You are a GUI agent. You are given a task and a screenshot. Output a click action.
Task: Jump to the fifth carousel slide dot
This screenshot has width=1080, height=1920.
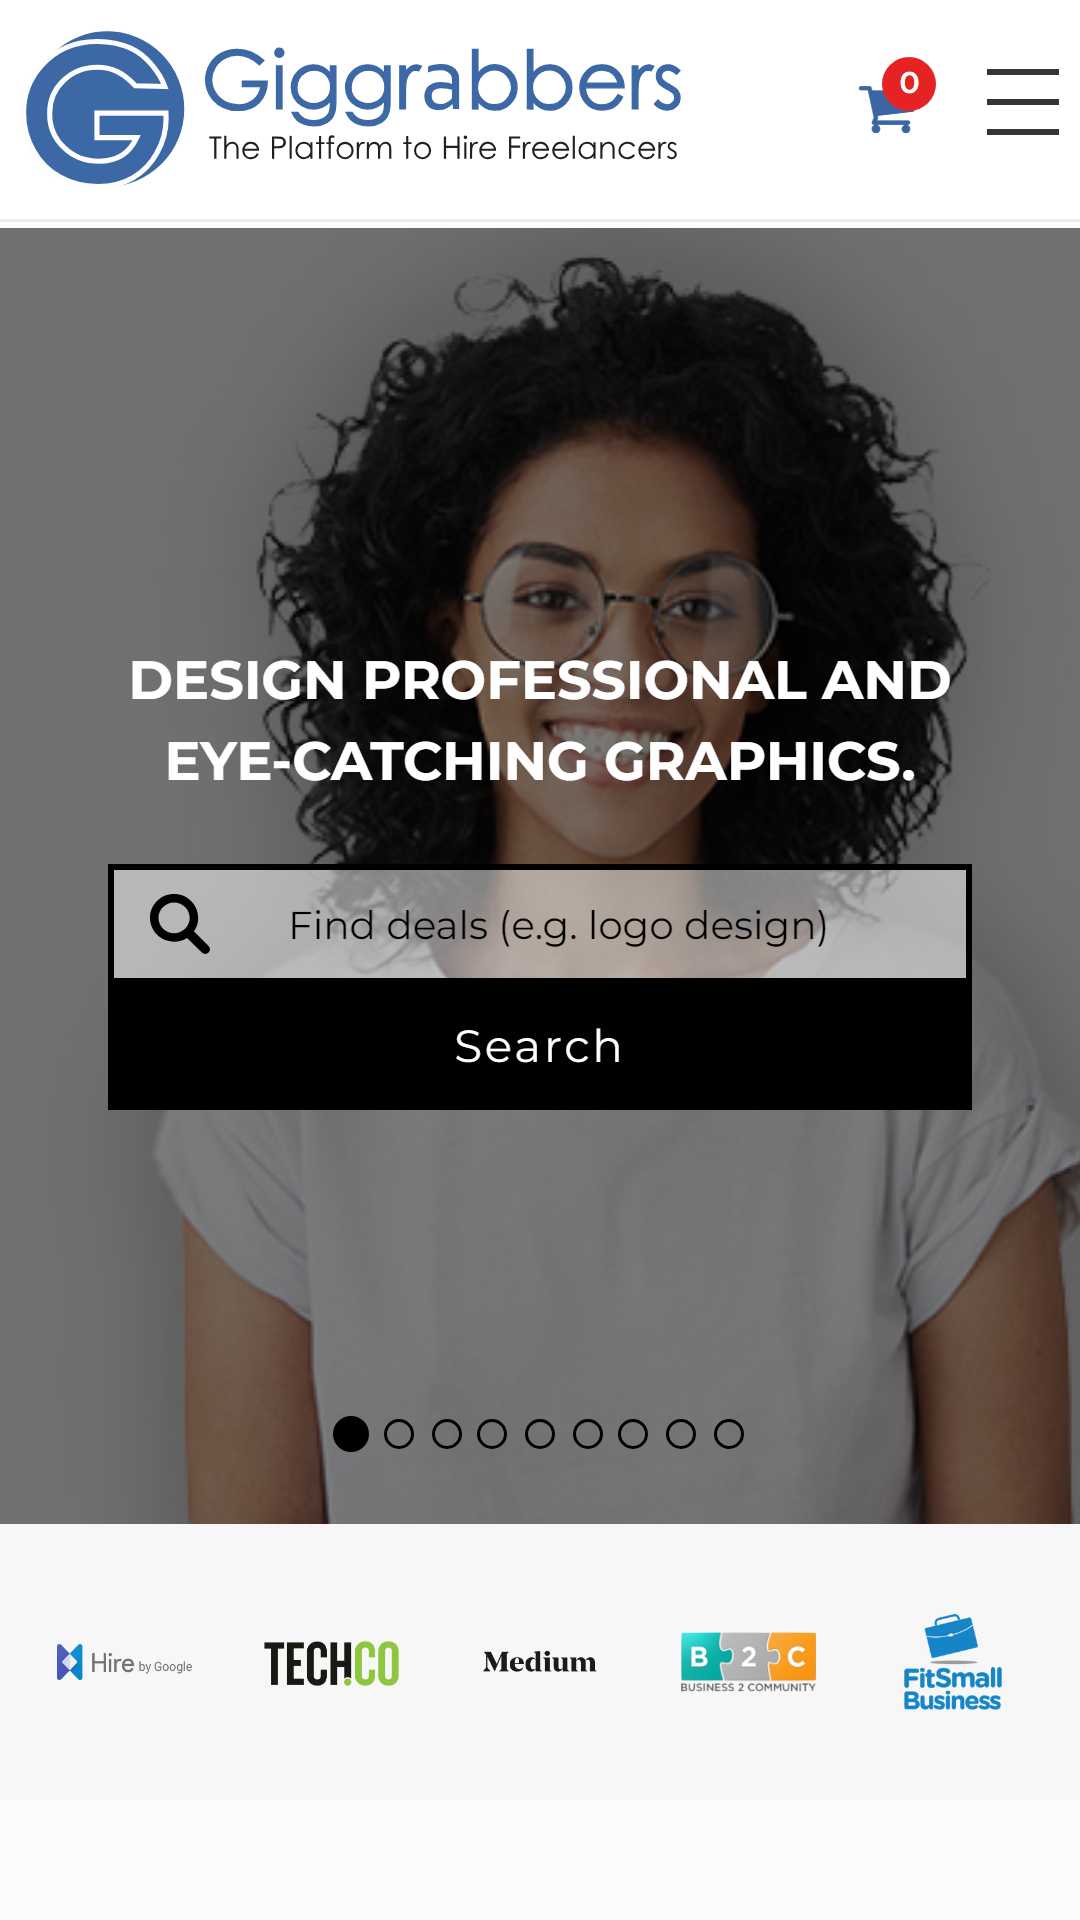coord(540,1434)
